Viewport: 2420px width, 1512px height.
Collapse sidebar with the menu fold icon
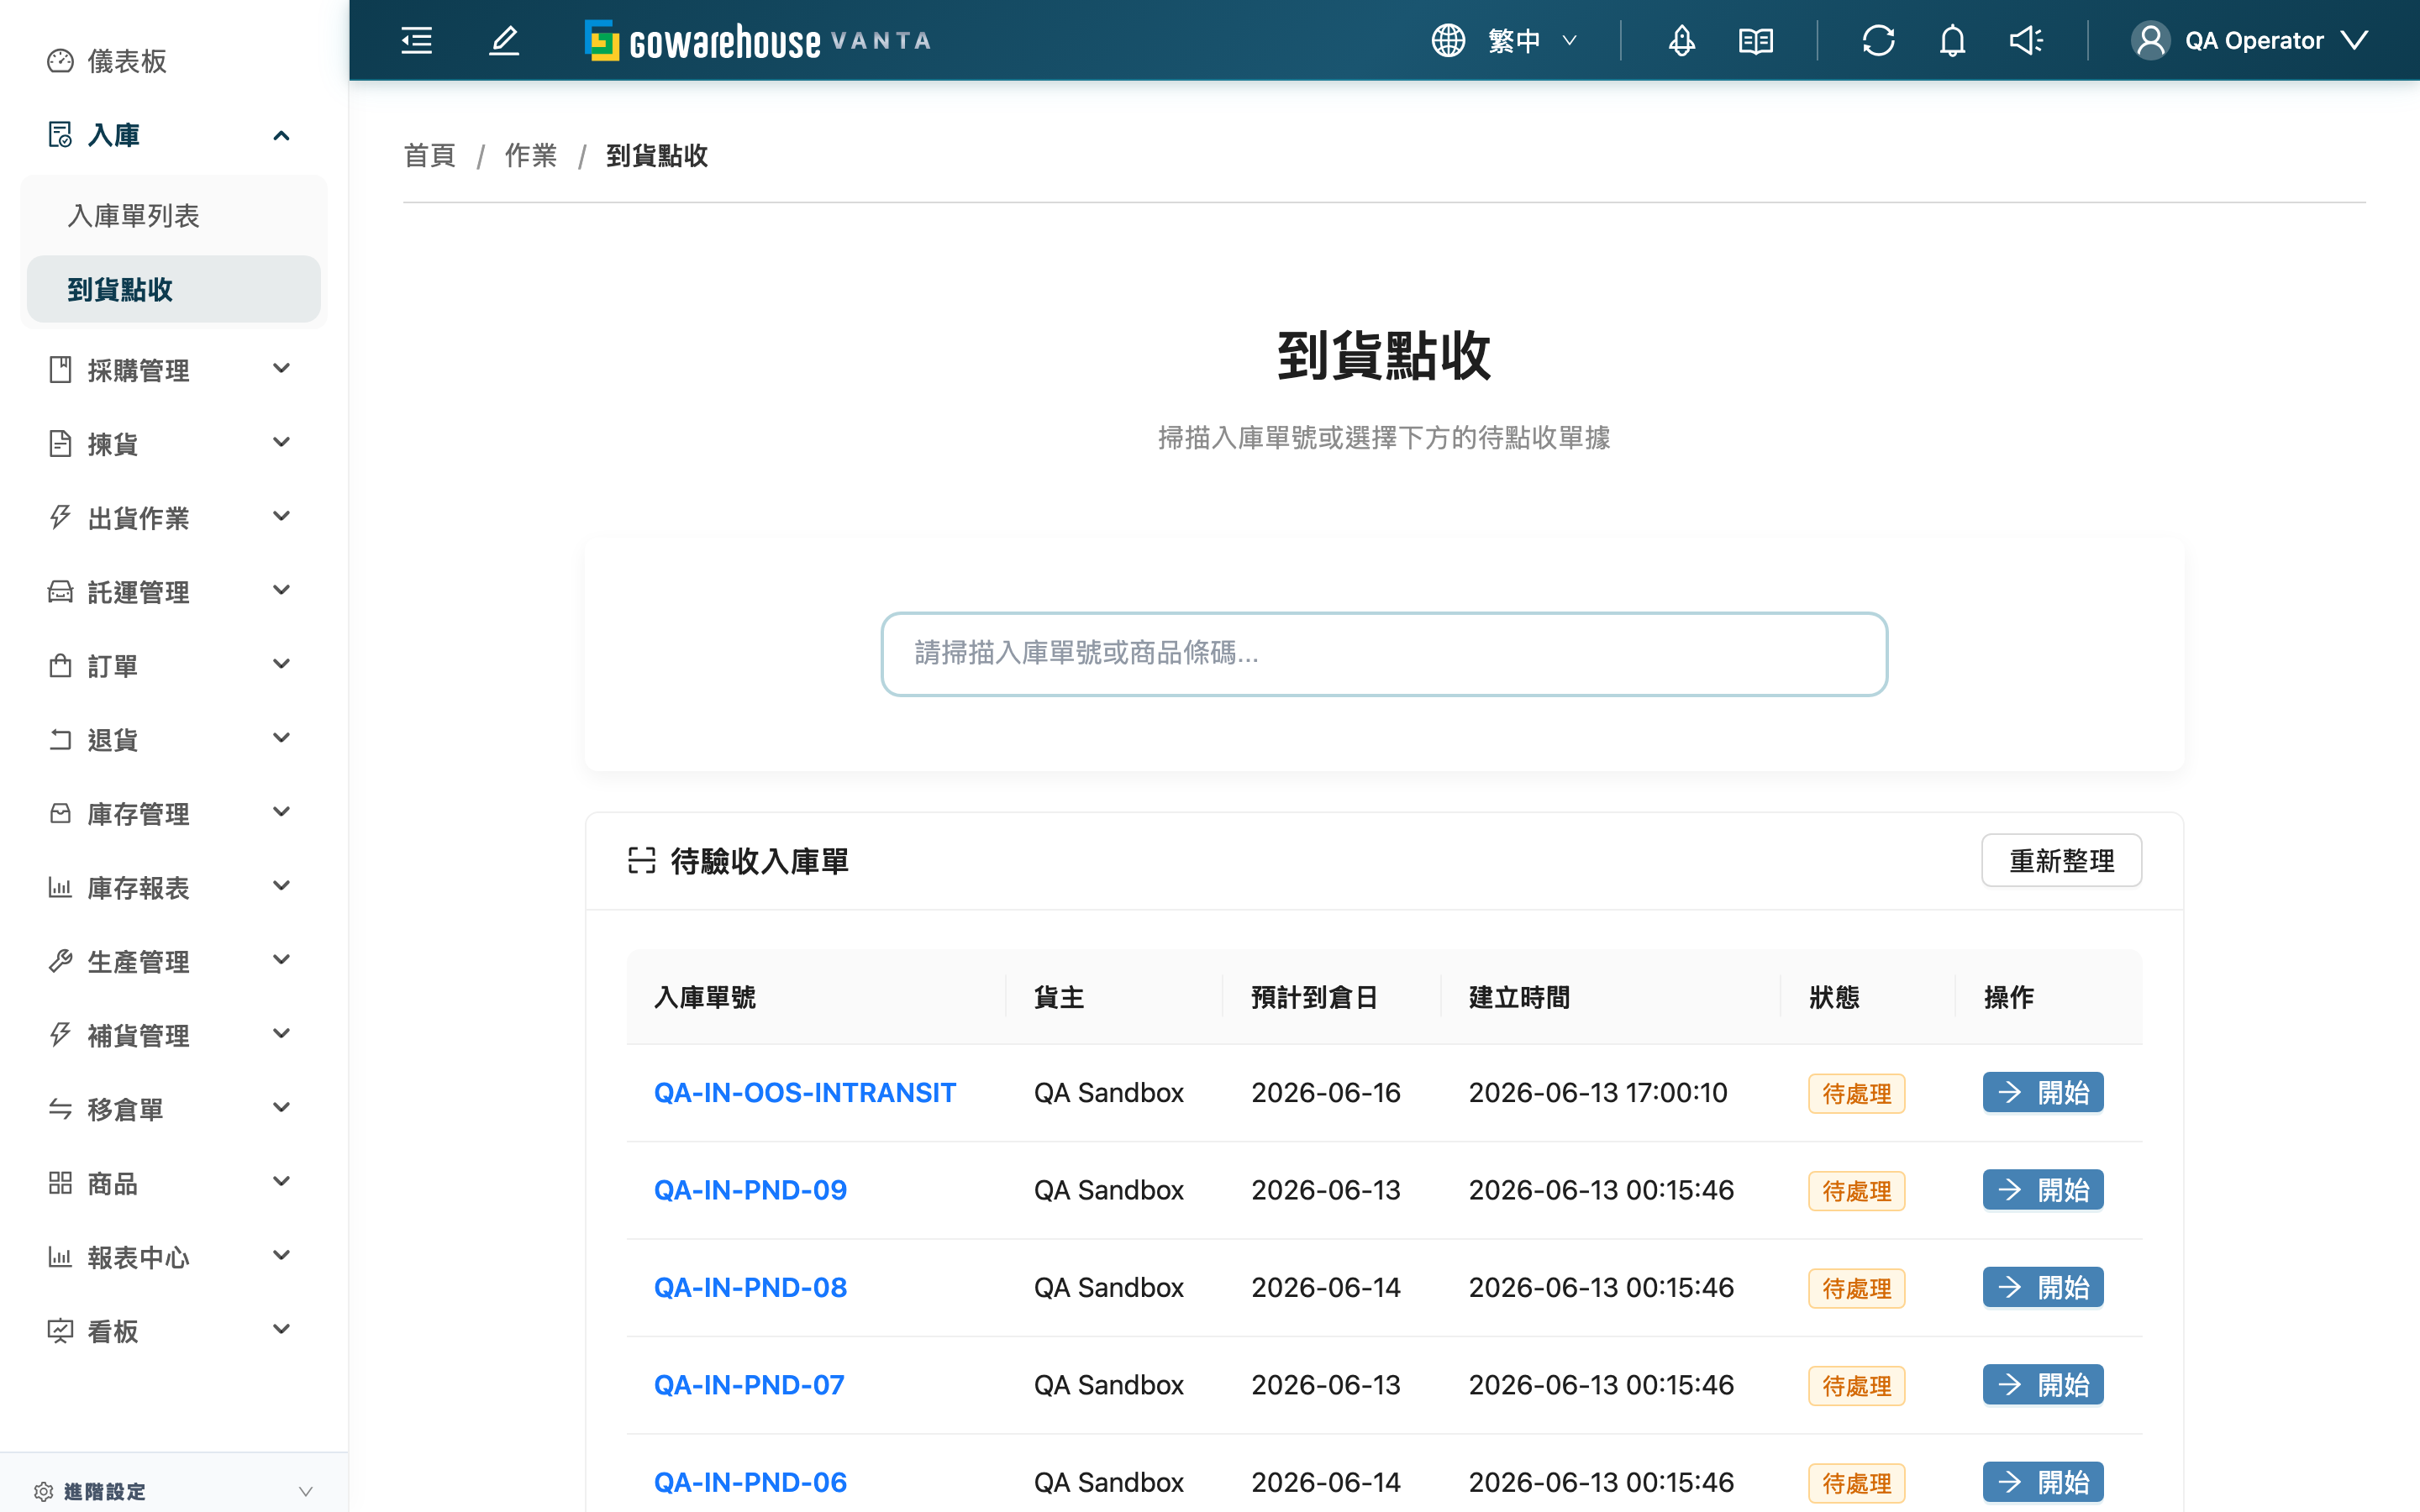(416, 40)
